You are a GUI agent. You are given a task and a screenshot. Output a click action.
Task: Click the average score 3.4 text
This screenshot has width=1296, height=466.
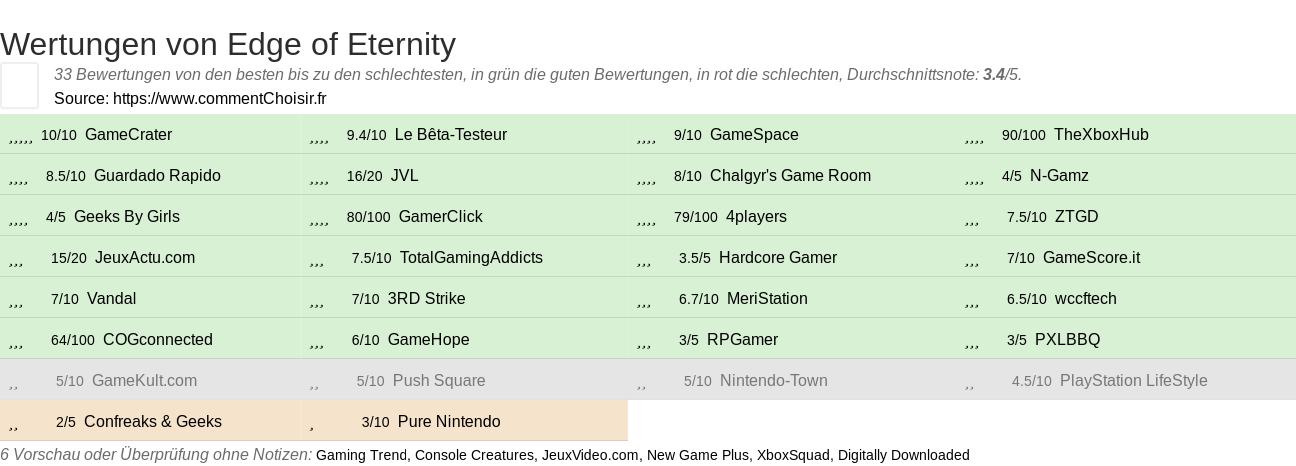993,75
